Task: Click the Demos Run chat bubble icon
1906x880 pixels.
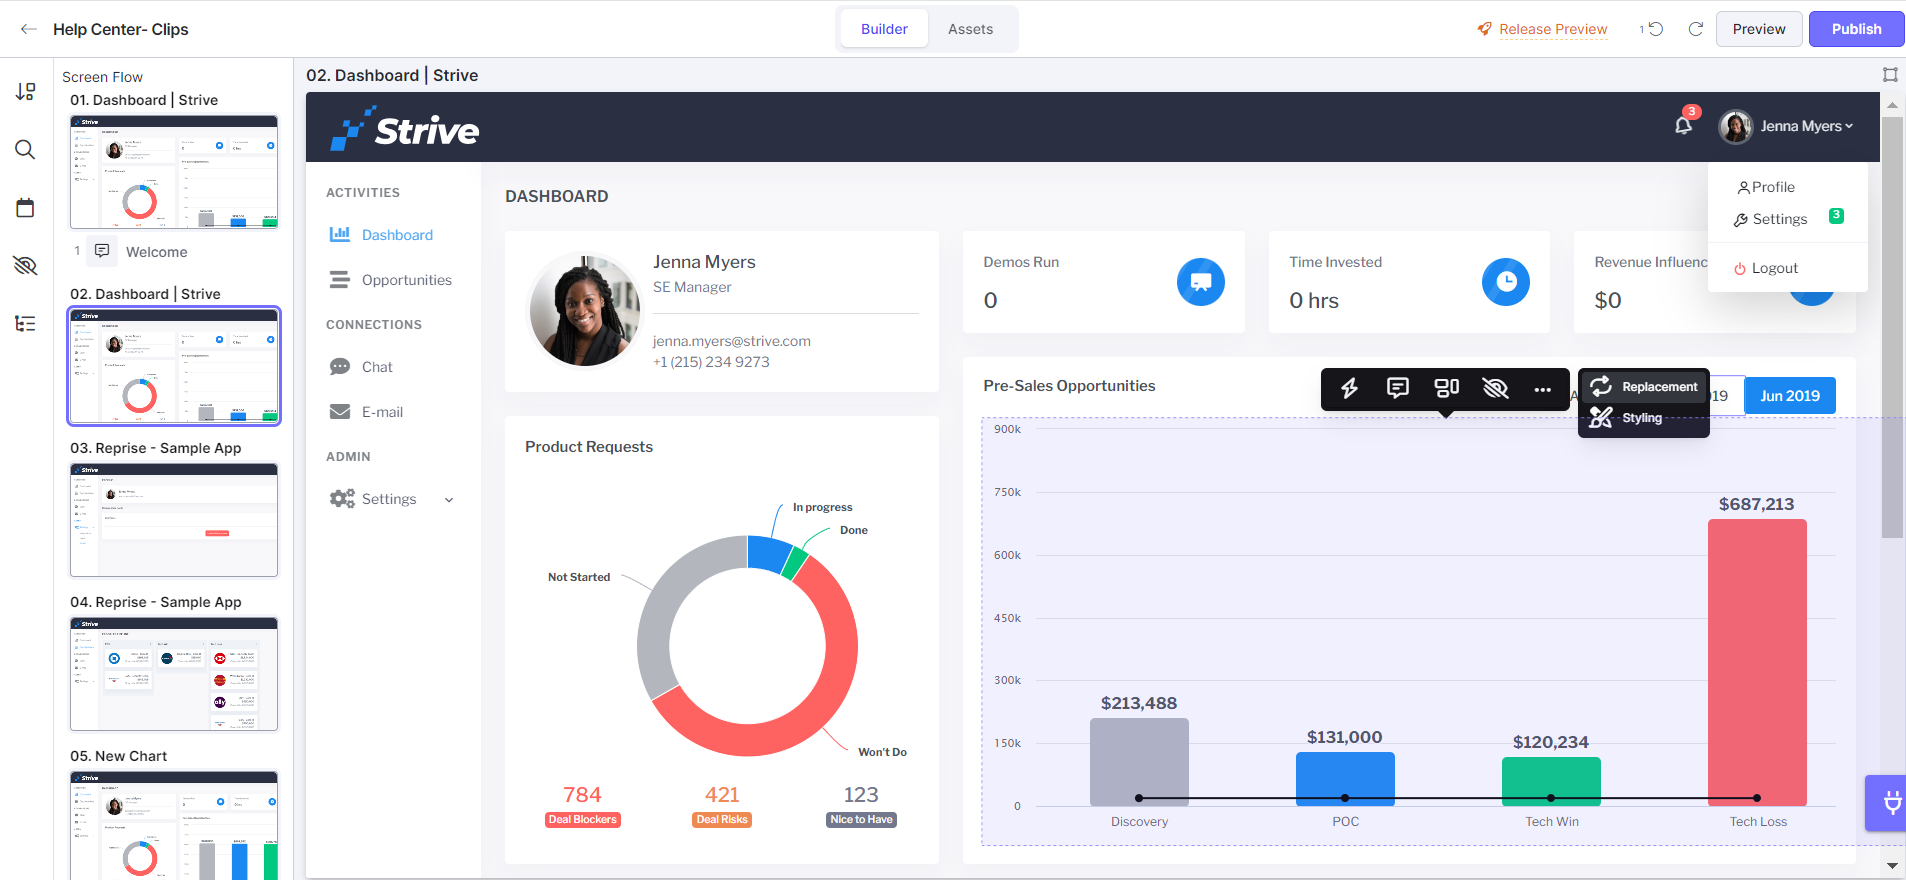Action: click(x=1201, y=282)
